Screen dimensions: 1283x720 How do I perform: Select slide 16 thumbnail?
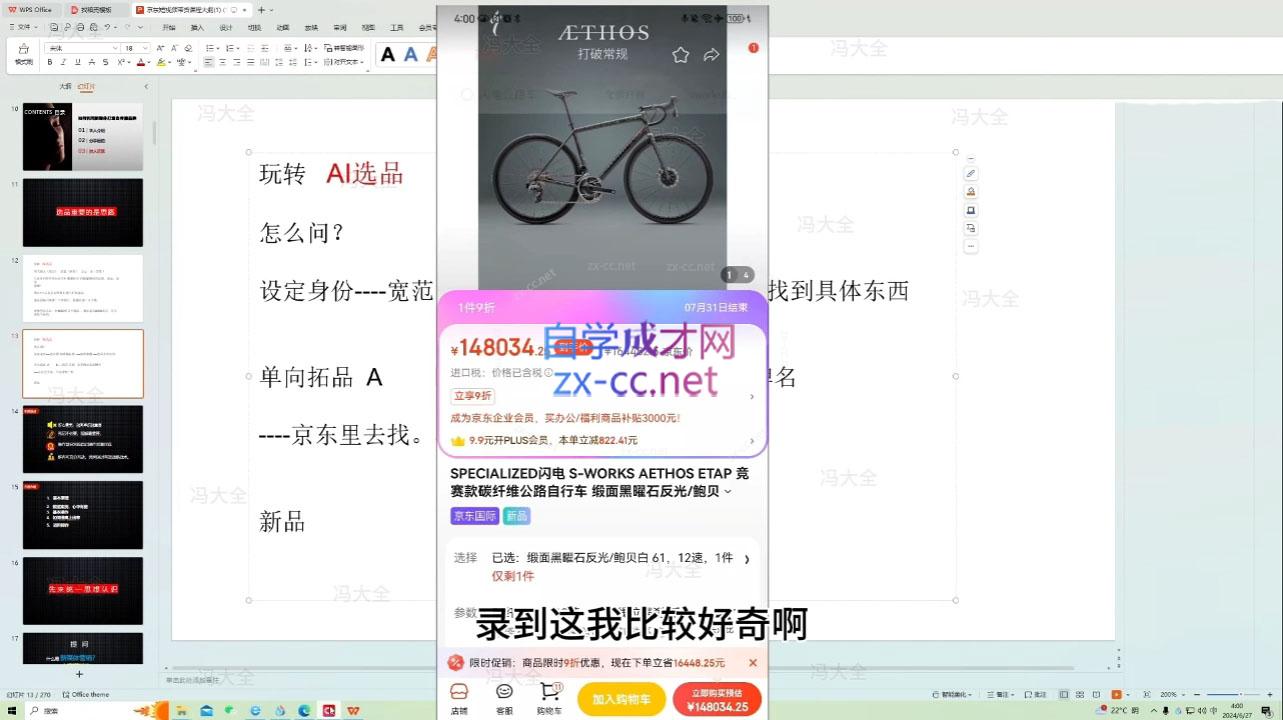pos(83,590)
